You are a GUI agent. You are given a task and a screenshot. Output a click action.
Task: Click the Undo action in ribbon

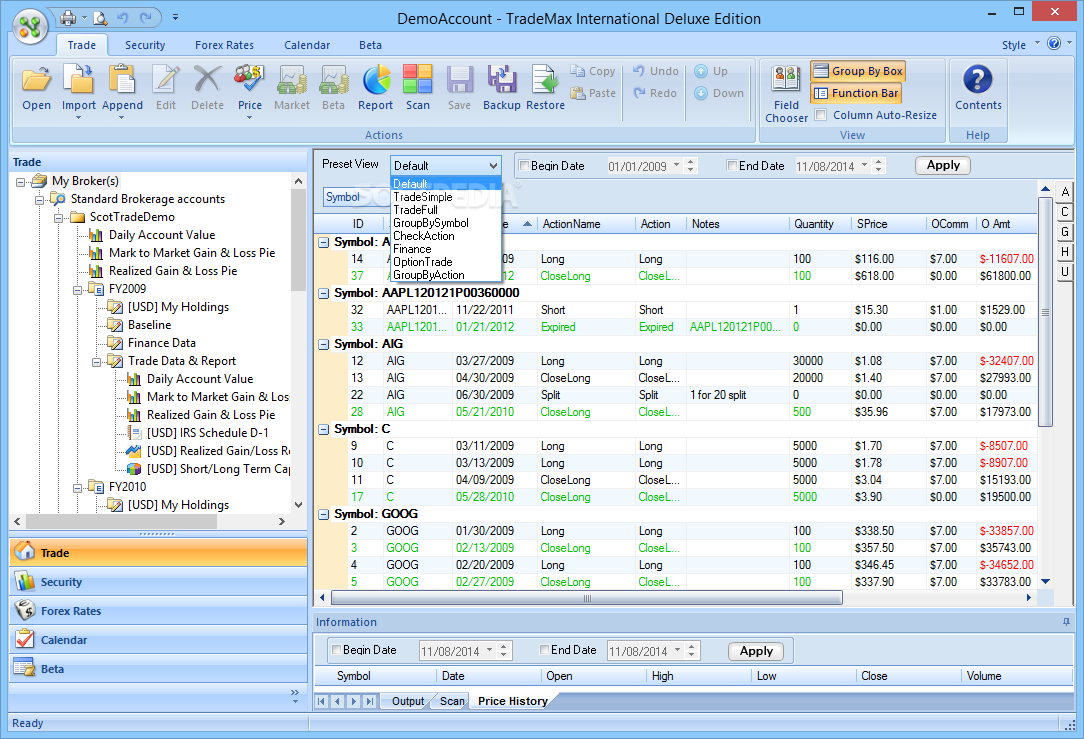click(x=655, y=71)
